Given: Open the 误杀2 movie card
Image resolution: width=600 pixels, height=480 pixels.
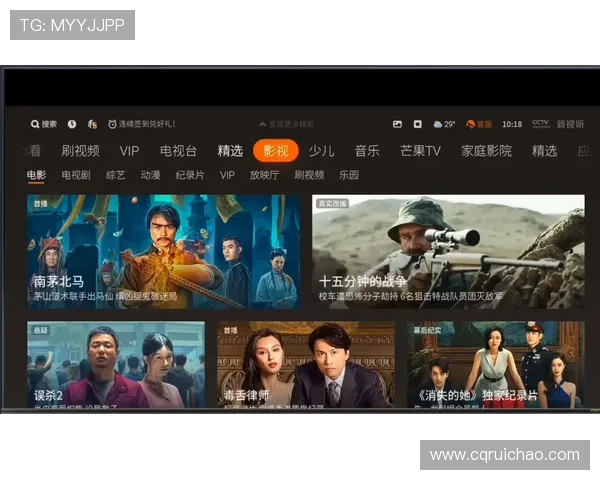Looking at the screenshot, I should [116, 364].
